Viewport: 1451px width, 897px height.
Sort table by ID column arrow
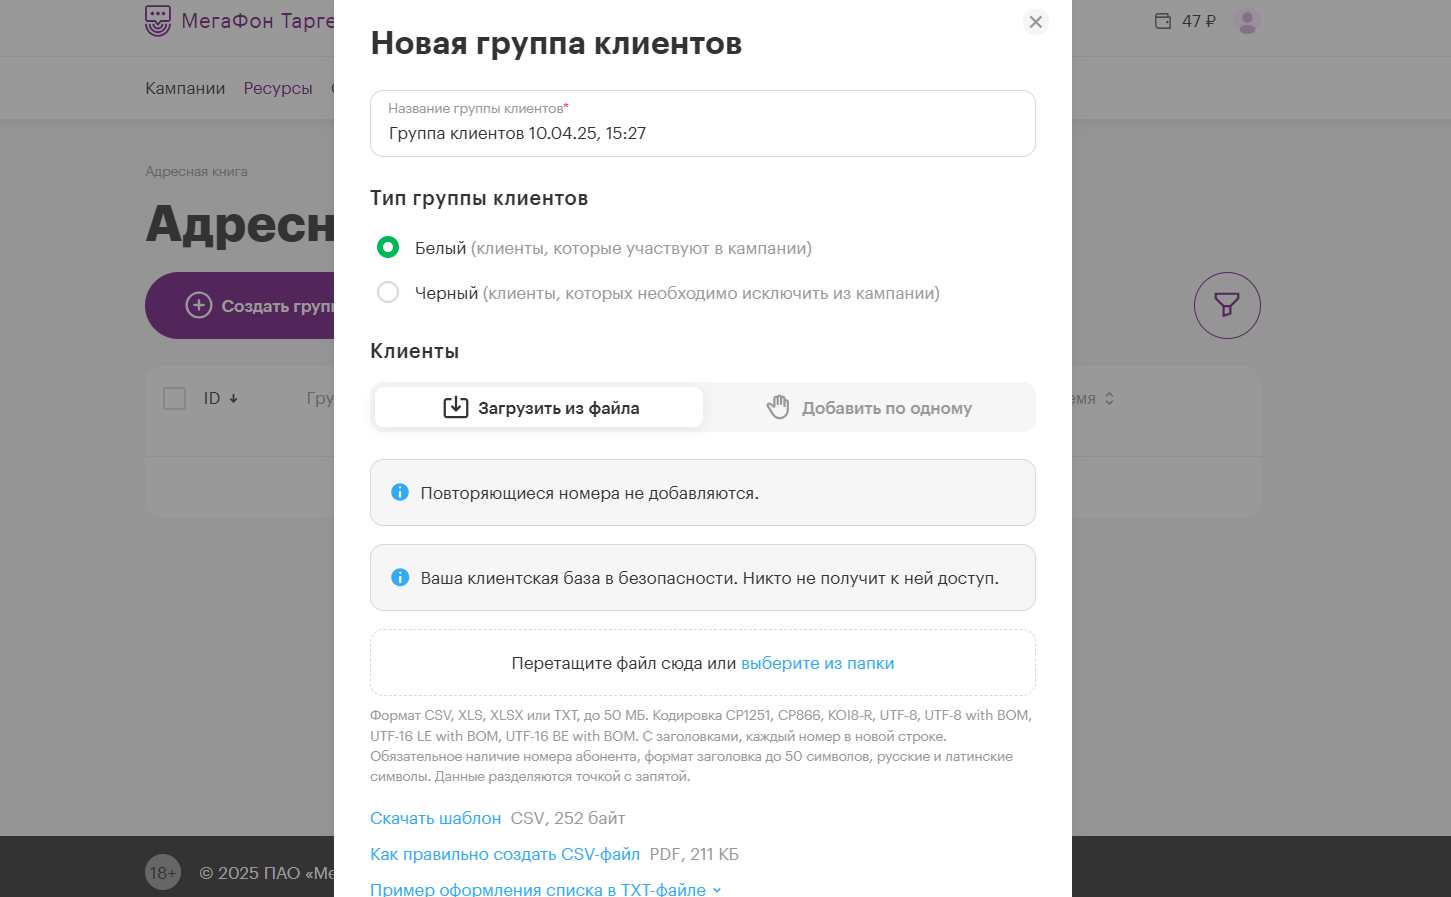tap(233, 398)
